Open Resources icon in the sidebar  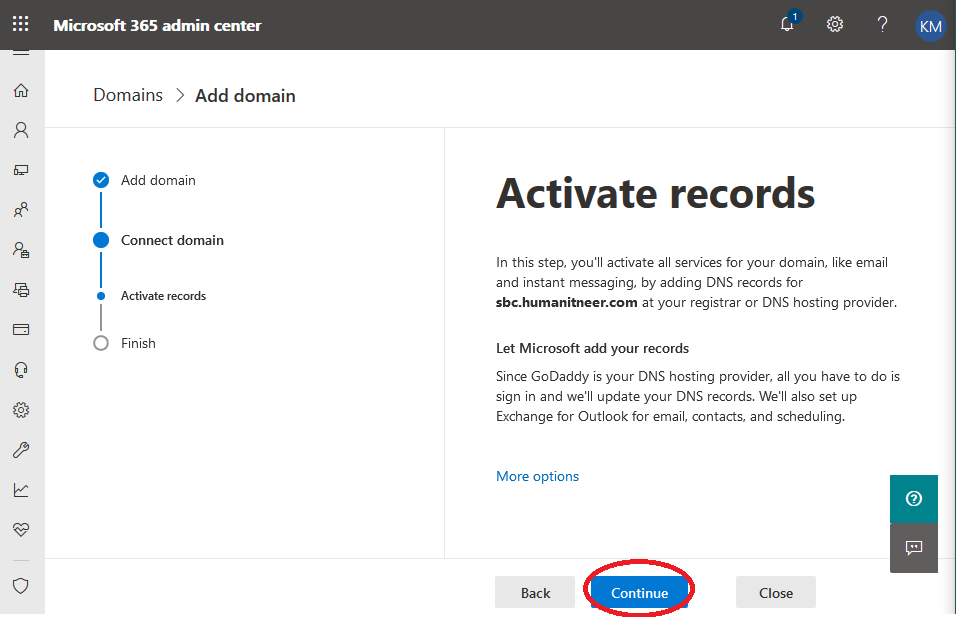pos(21,290)
